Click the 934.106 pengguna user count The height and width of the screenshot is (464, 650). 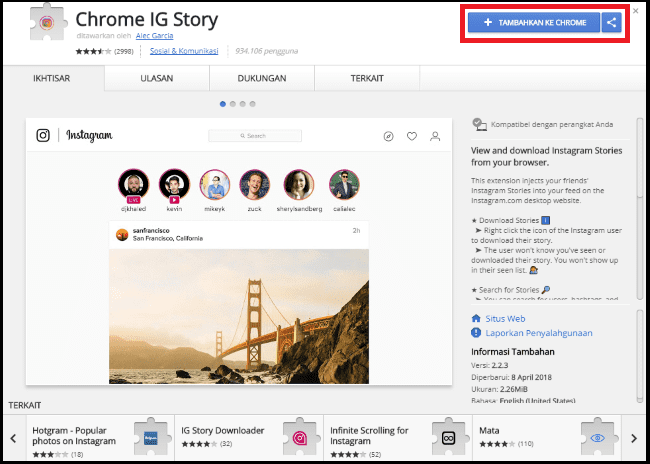click(x=267, y=51)
